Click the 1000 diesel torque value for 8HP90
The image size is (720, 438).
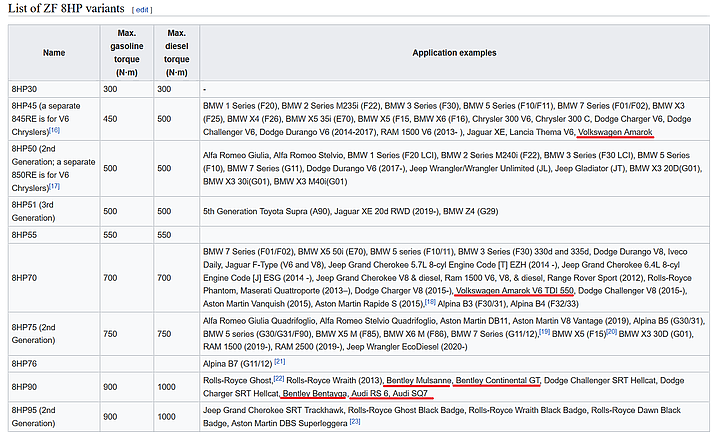166,387
